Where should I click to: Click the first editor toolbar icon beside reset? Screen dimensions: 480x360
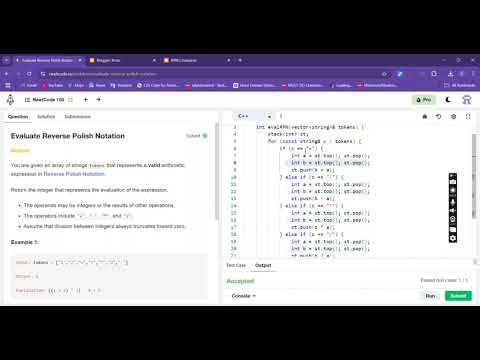(425, 116)
